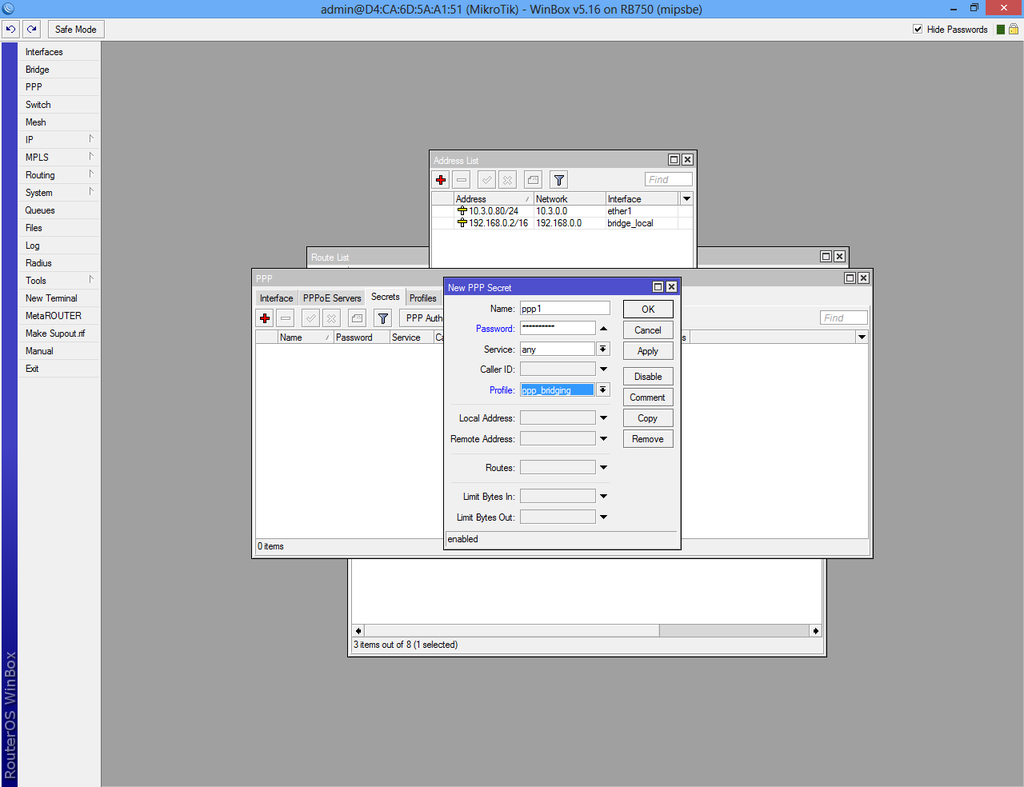
Task: Click the Name input field containing ppp1
Action: click(x=564, y=308)
